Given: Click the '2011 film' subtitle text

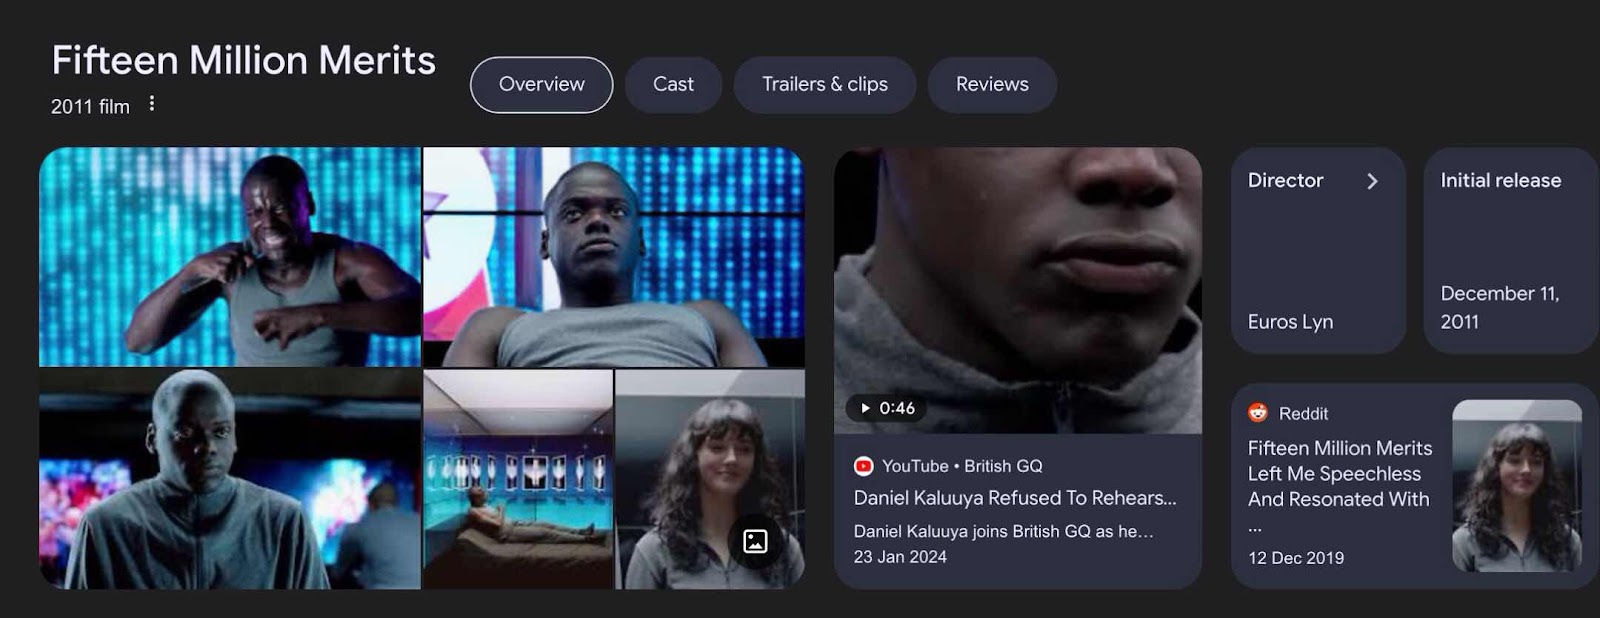Looking at the screenshot, I should pyautogui.click(x=90, y=106).
